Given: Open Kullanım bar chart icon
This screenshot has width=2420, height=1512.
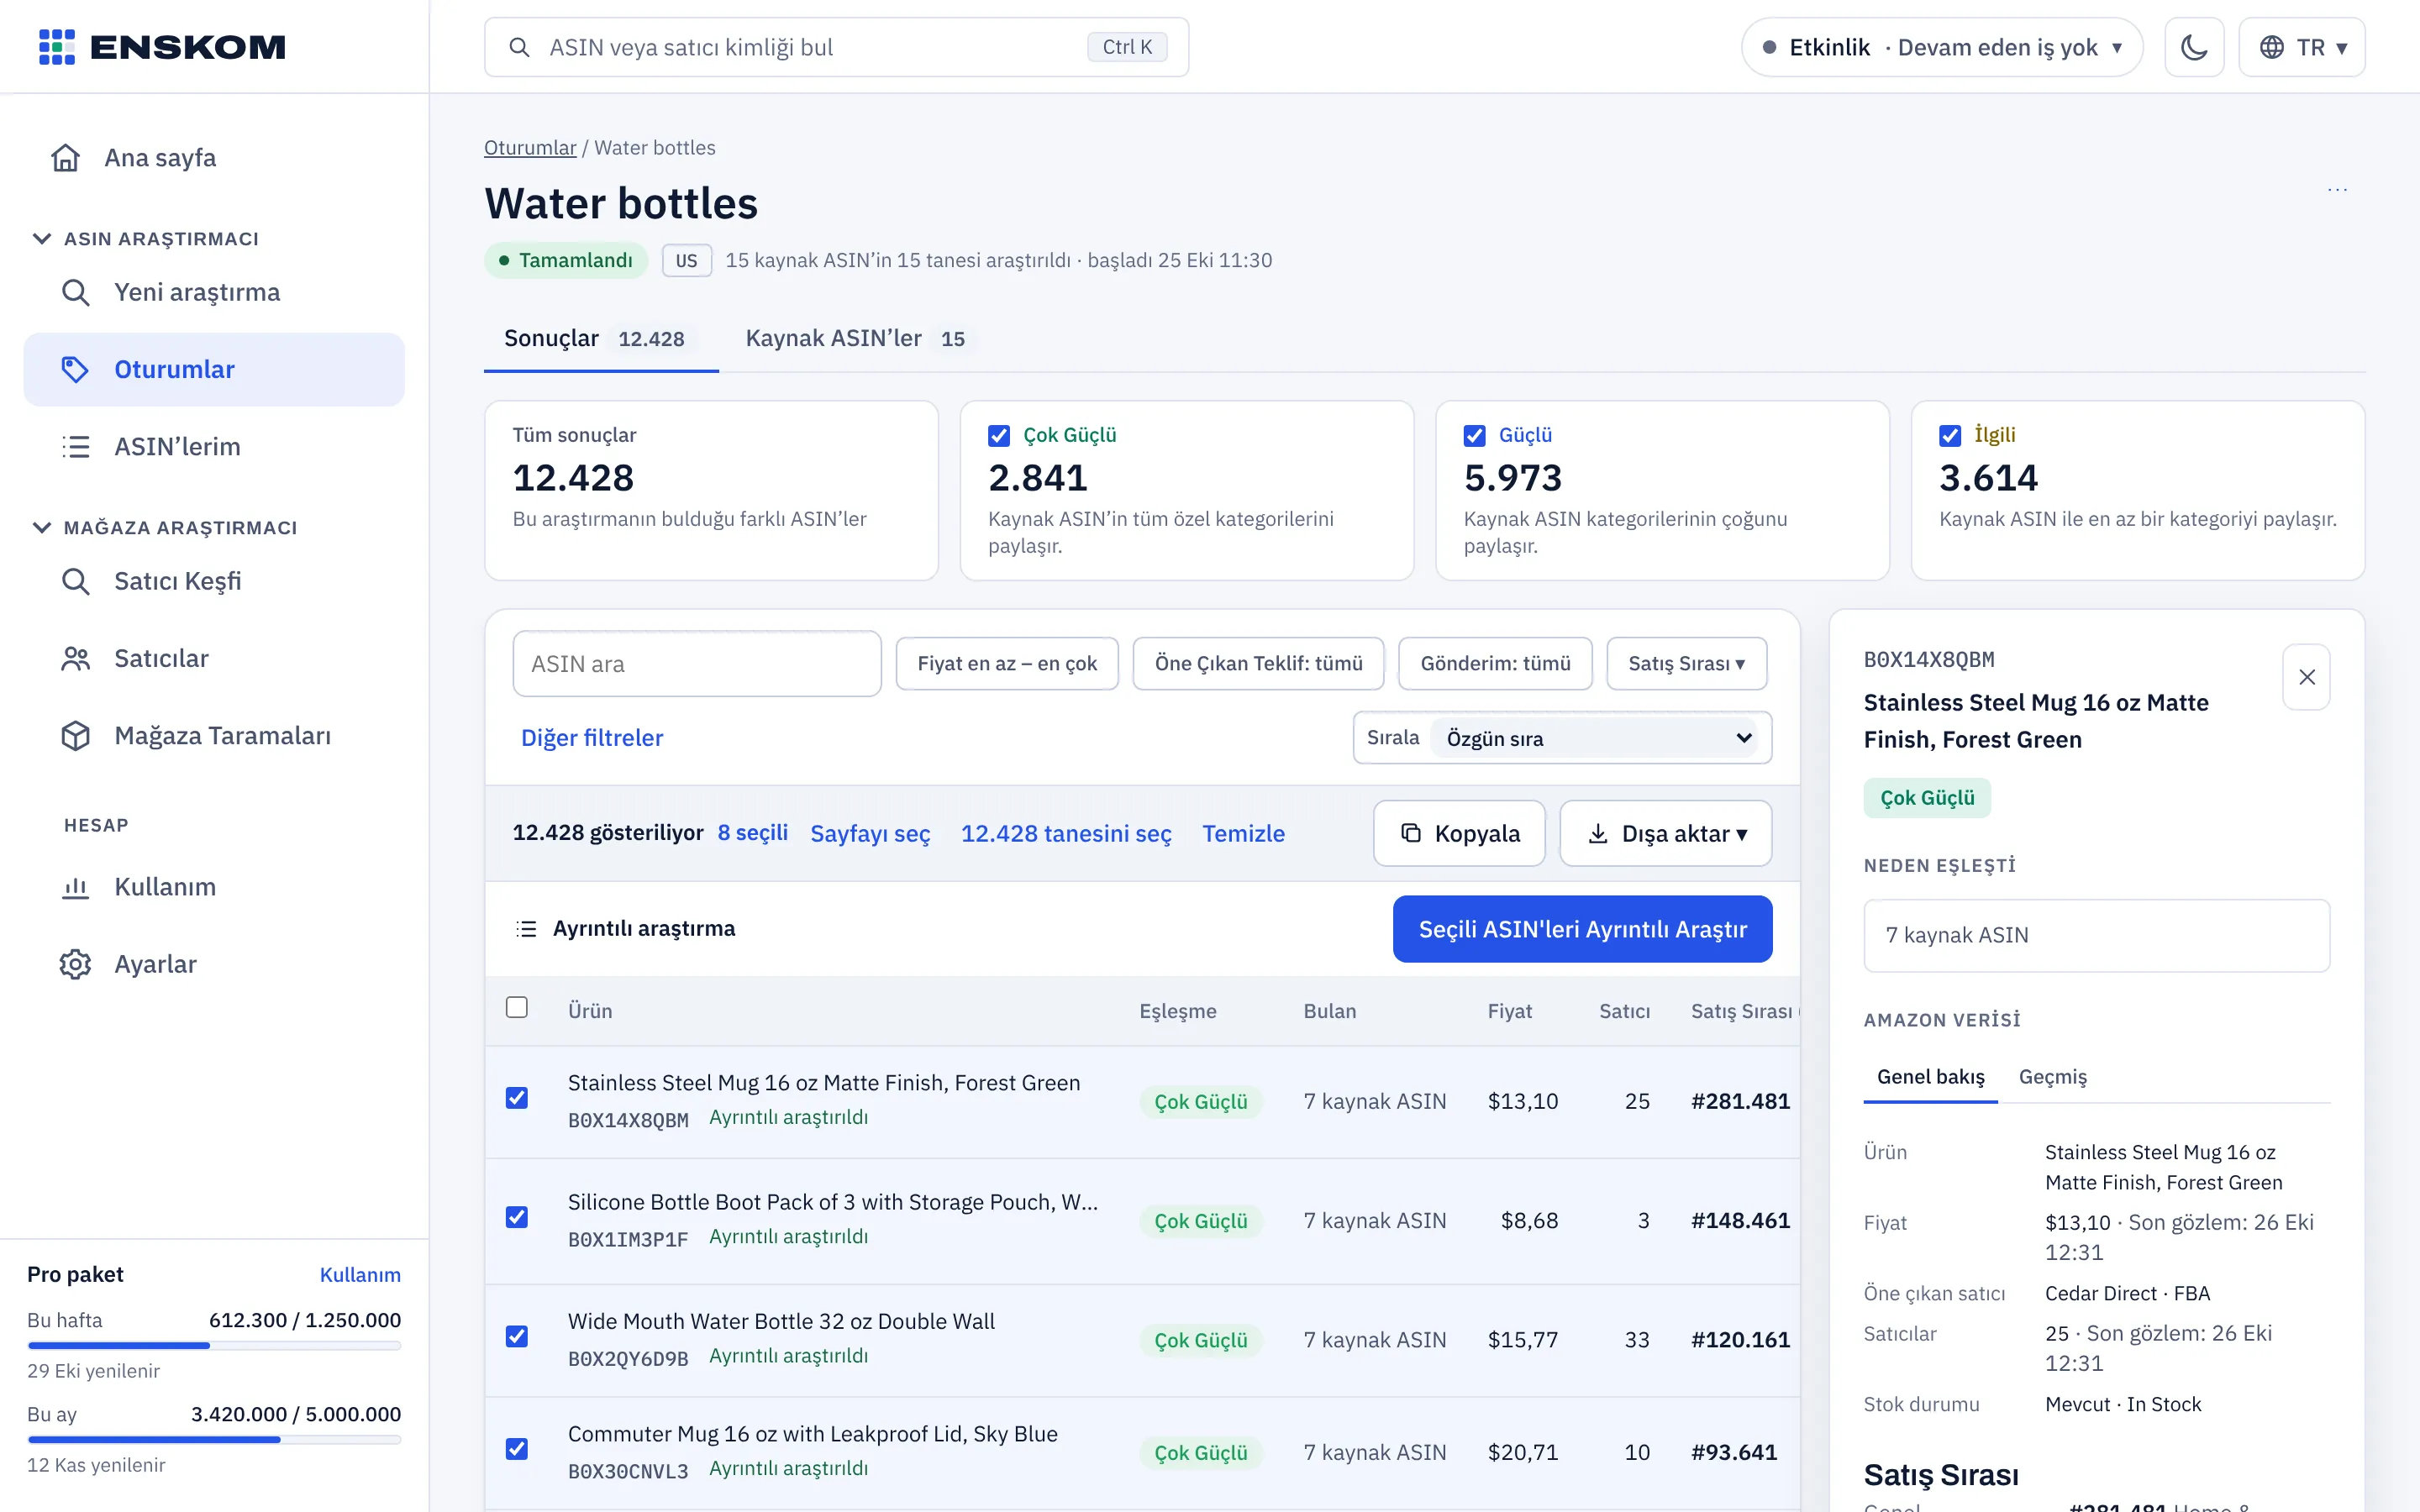Looking at the screenshot, I should 76,887.
